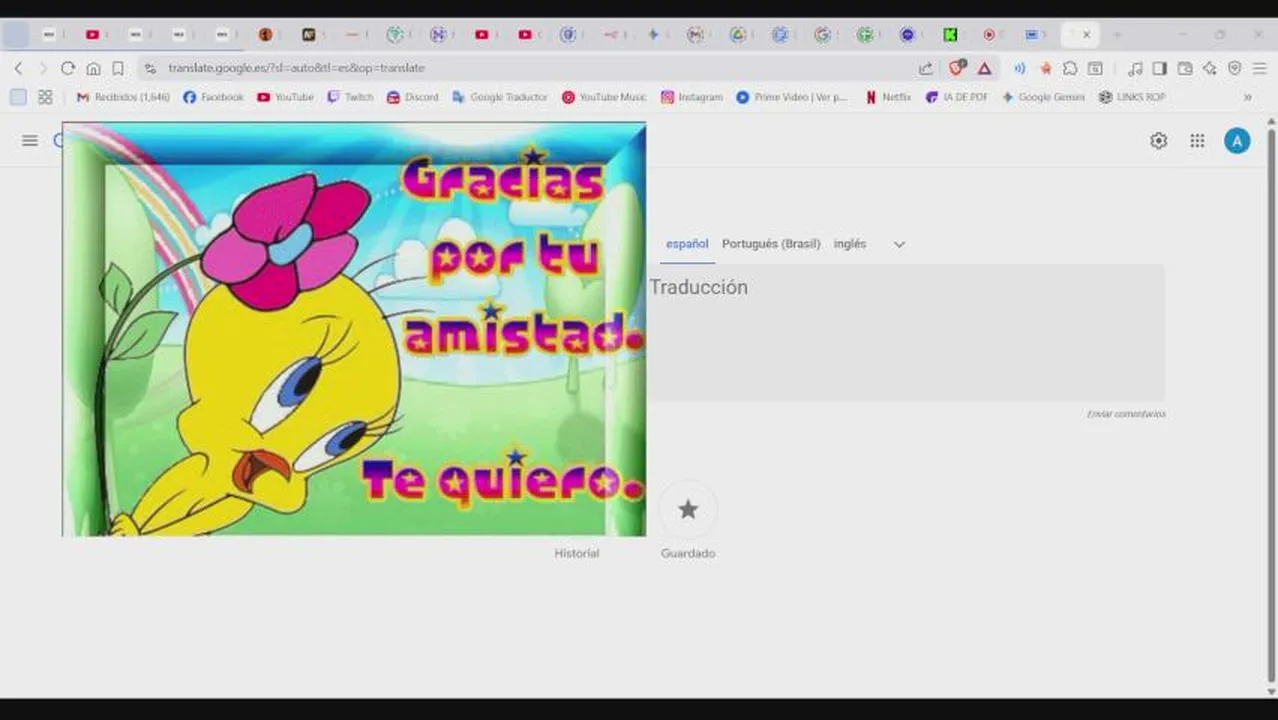The width and height of the screenshot is (1278, 720).
Task: Click the orange extension icon in toolbar
Action: tap(1045, 68)
